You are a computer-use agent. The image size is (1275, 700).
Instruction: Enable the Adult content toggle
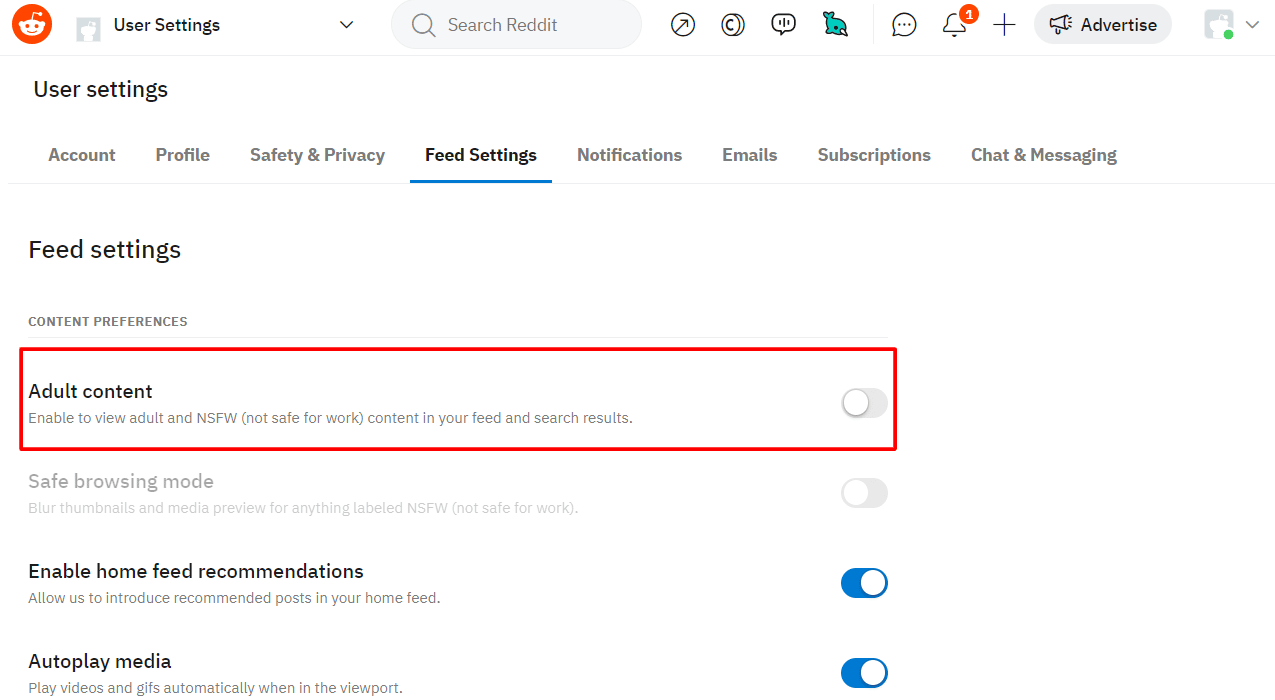coord(864,403)
